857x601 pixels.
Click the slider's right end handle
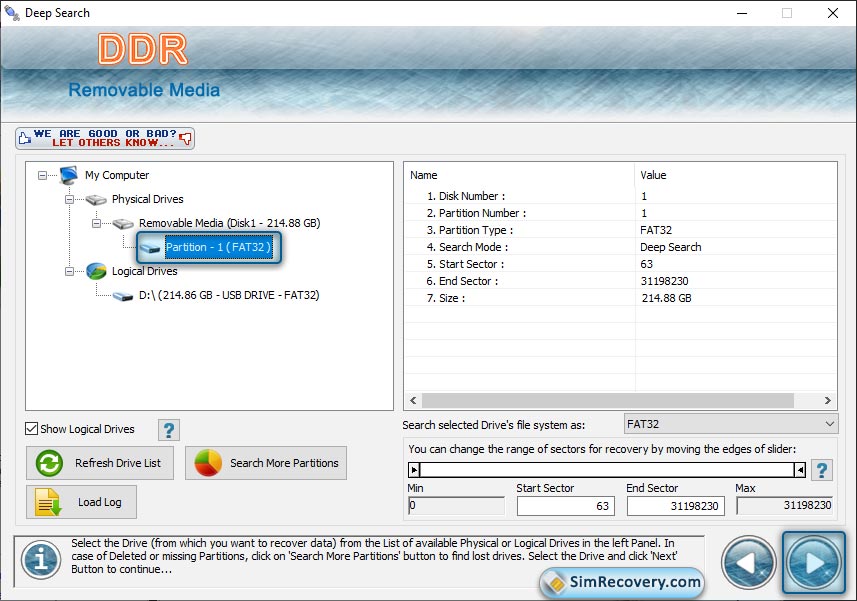(800, 470)
